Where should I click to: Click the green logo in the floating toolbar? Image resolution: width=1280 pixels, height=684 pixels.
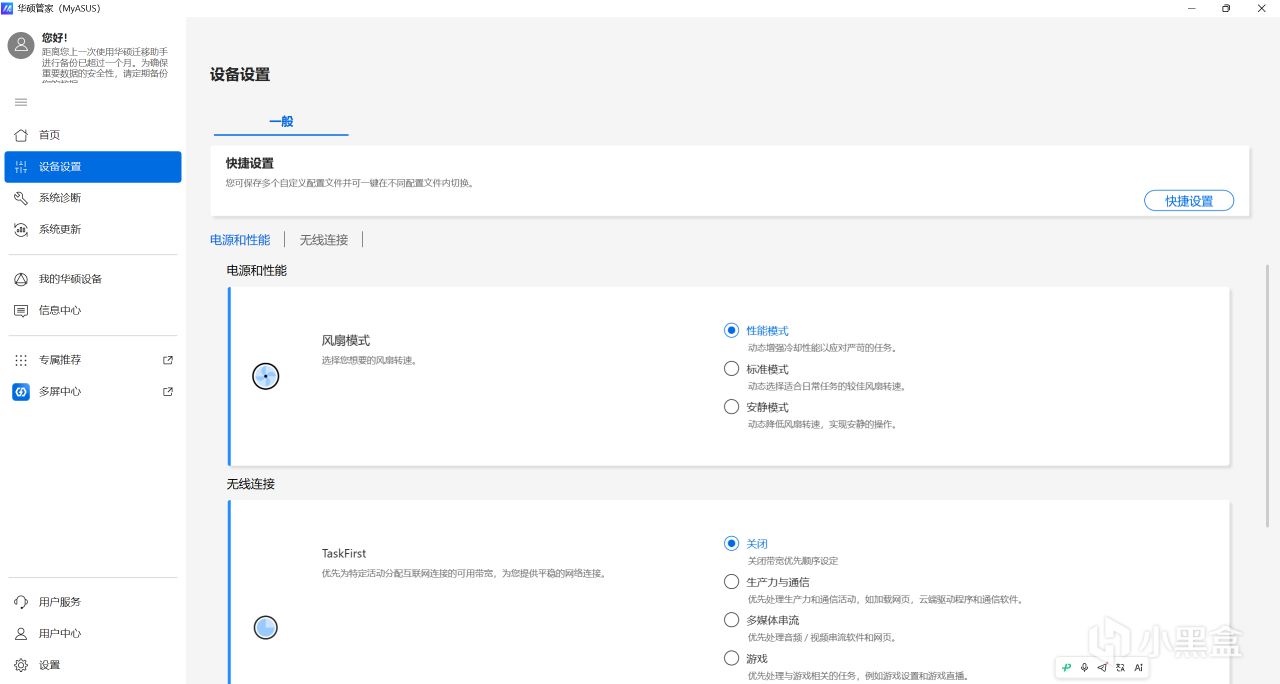pyautogui.click(x=1066, y=667)
